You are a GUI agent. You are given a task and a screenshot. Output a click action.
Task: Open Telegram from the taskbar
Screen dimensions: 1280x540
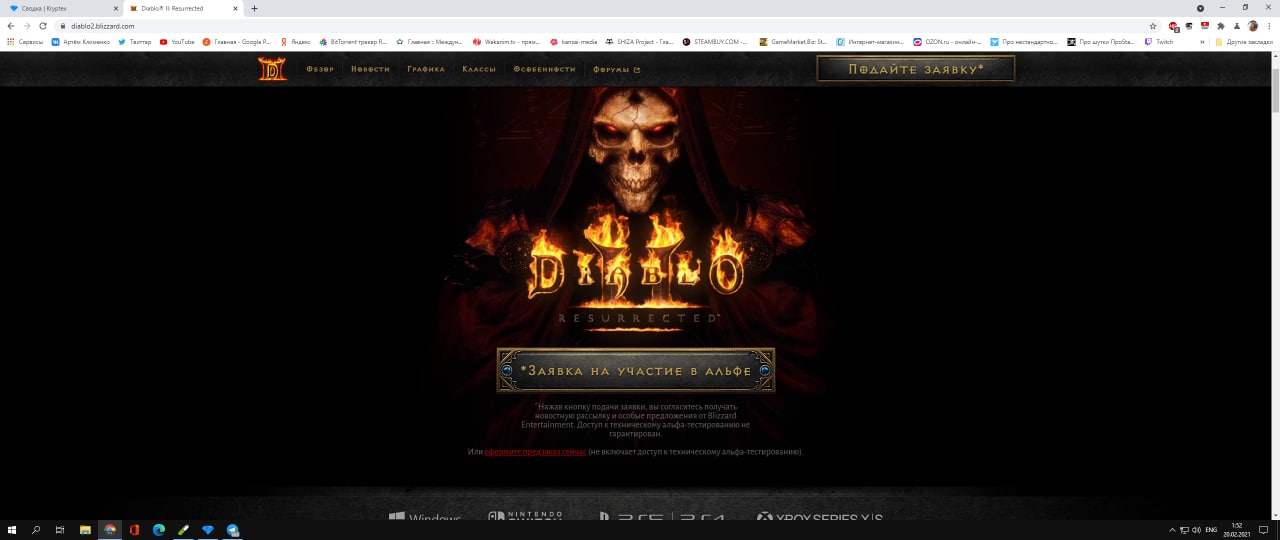coord(233,530)
